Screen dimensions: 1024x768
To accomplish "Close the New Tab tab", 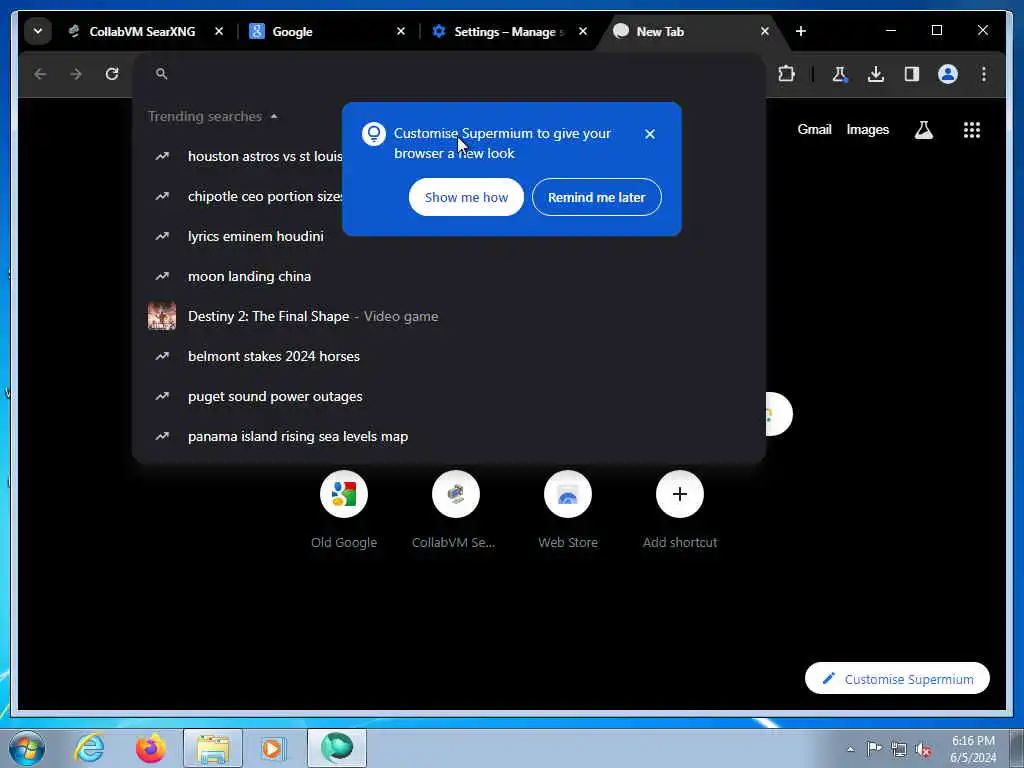I will (765, 31).
